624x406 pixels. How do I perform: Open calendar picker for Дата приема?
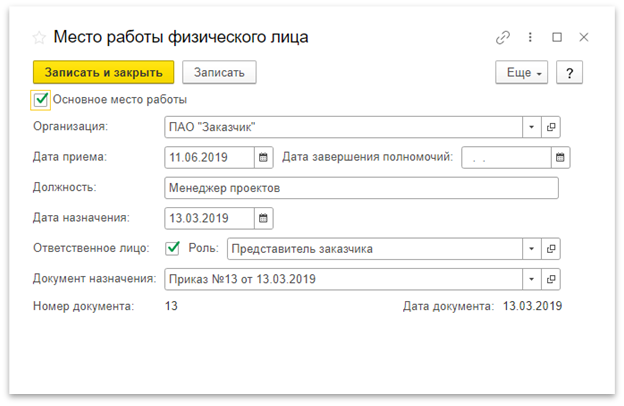263,158
